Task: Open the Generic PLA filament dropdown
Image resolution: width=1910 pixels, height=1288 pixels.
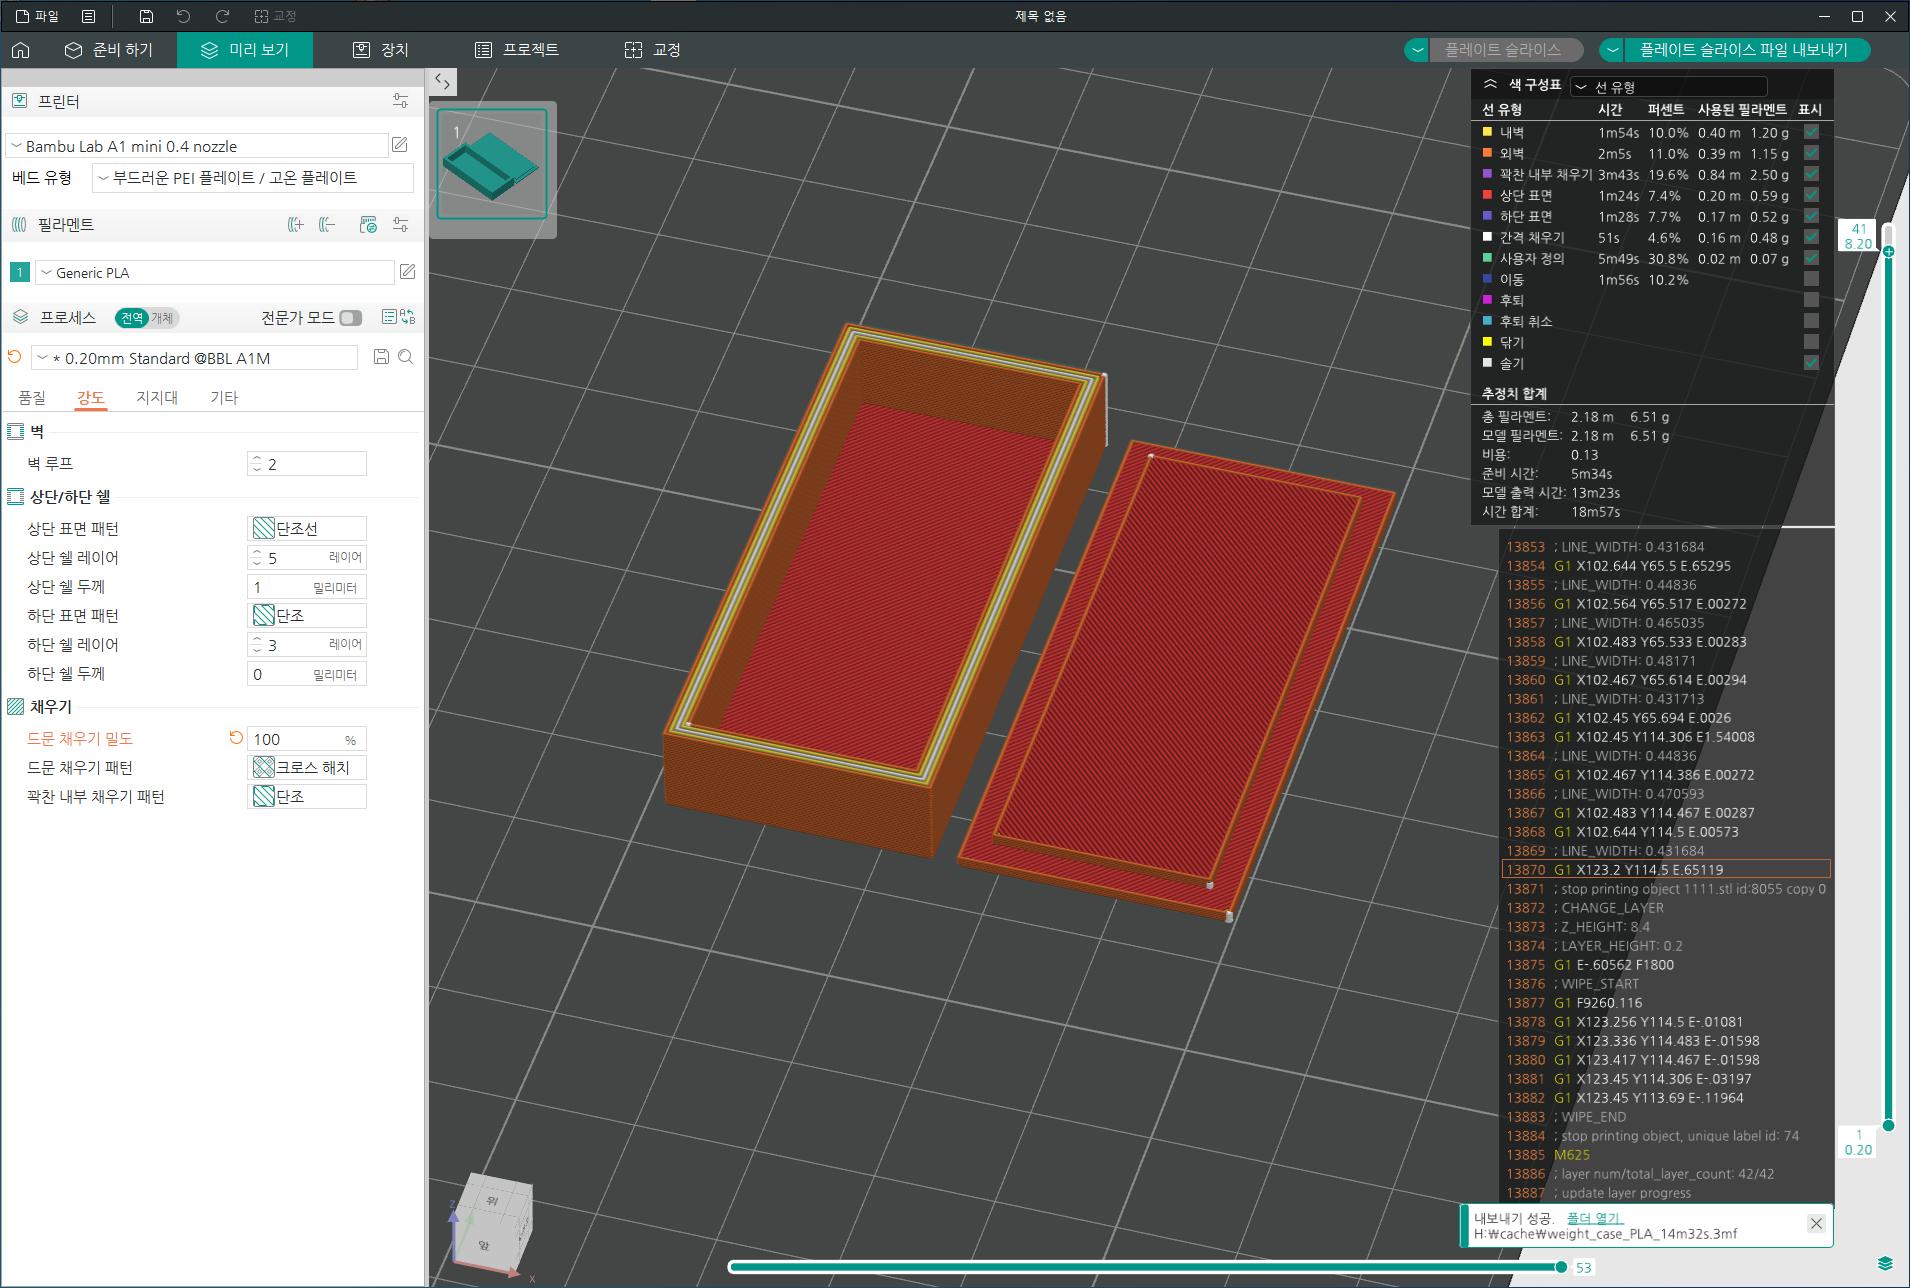Action: click(215, 272)
